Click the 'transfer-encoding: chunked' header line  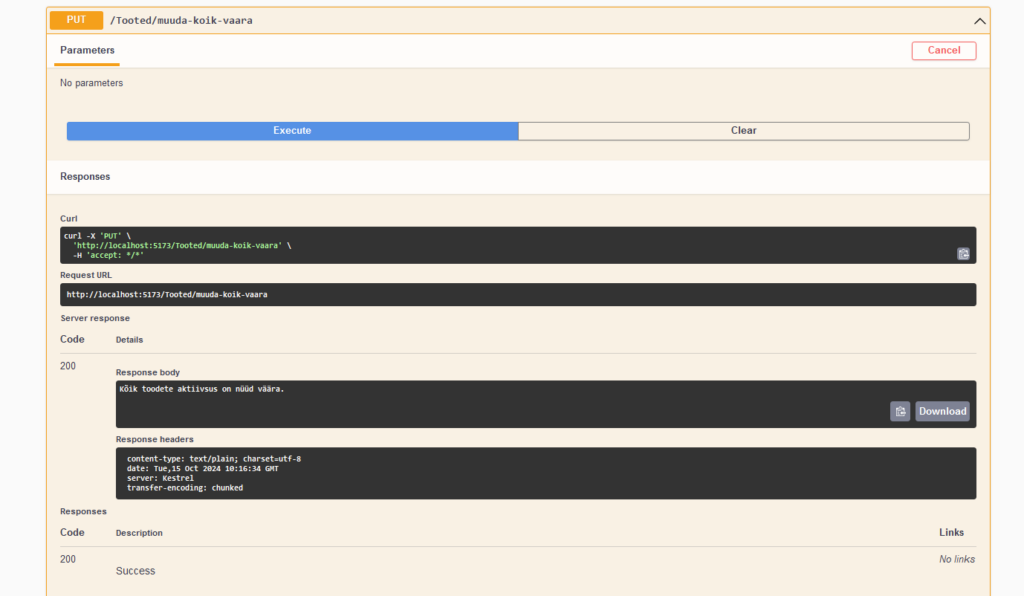185,488
